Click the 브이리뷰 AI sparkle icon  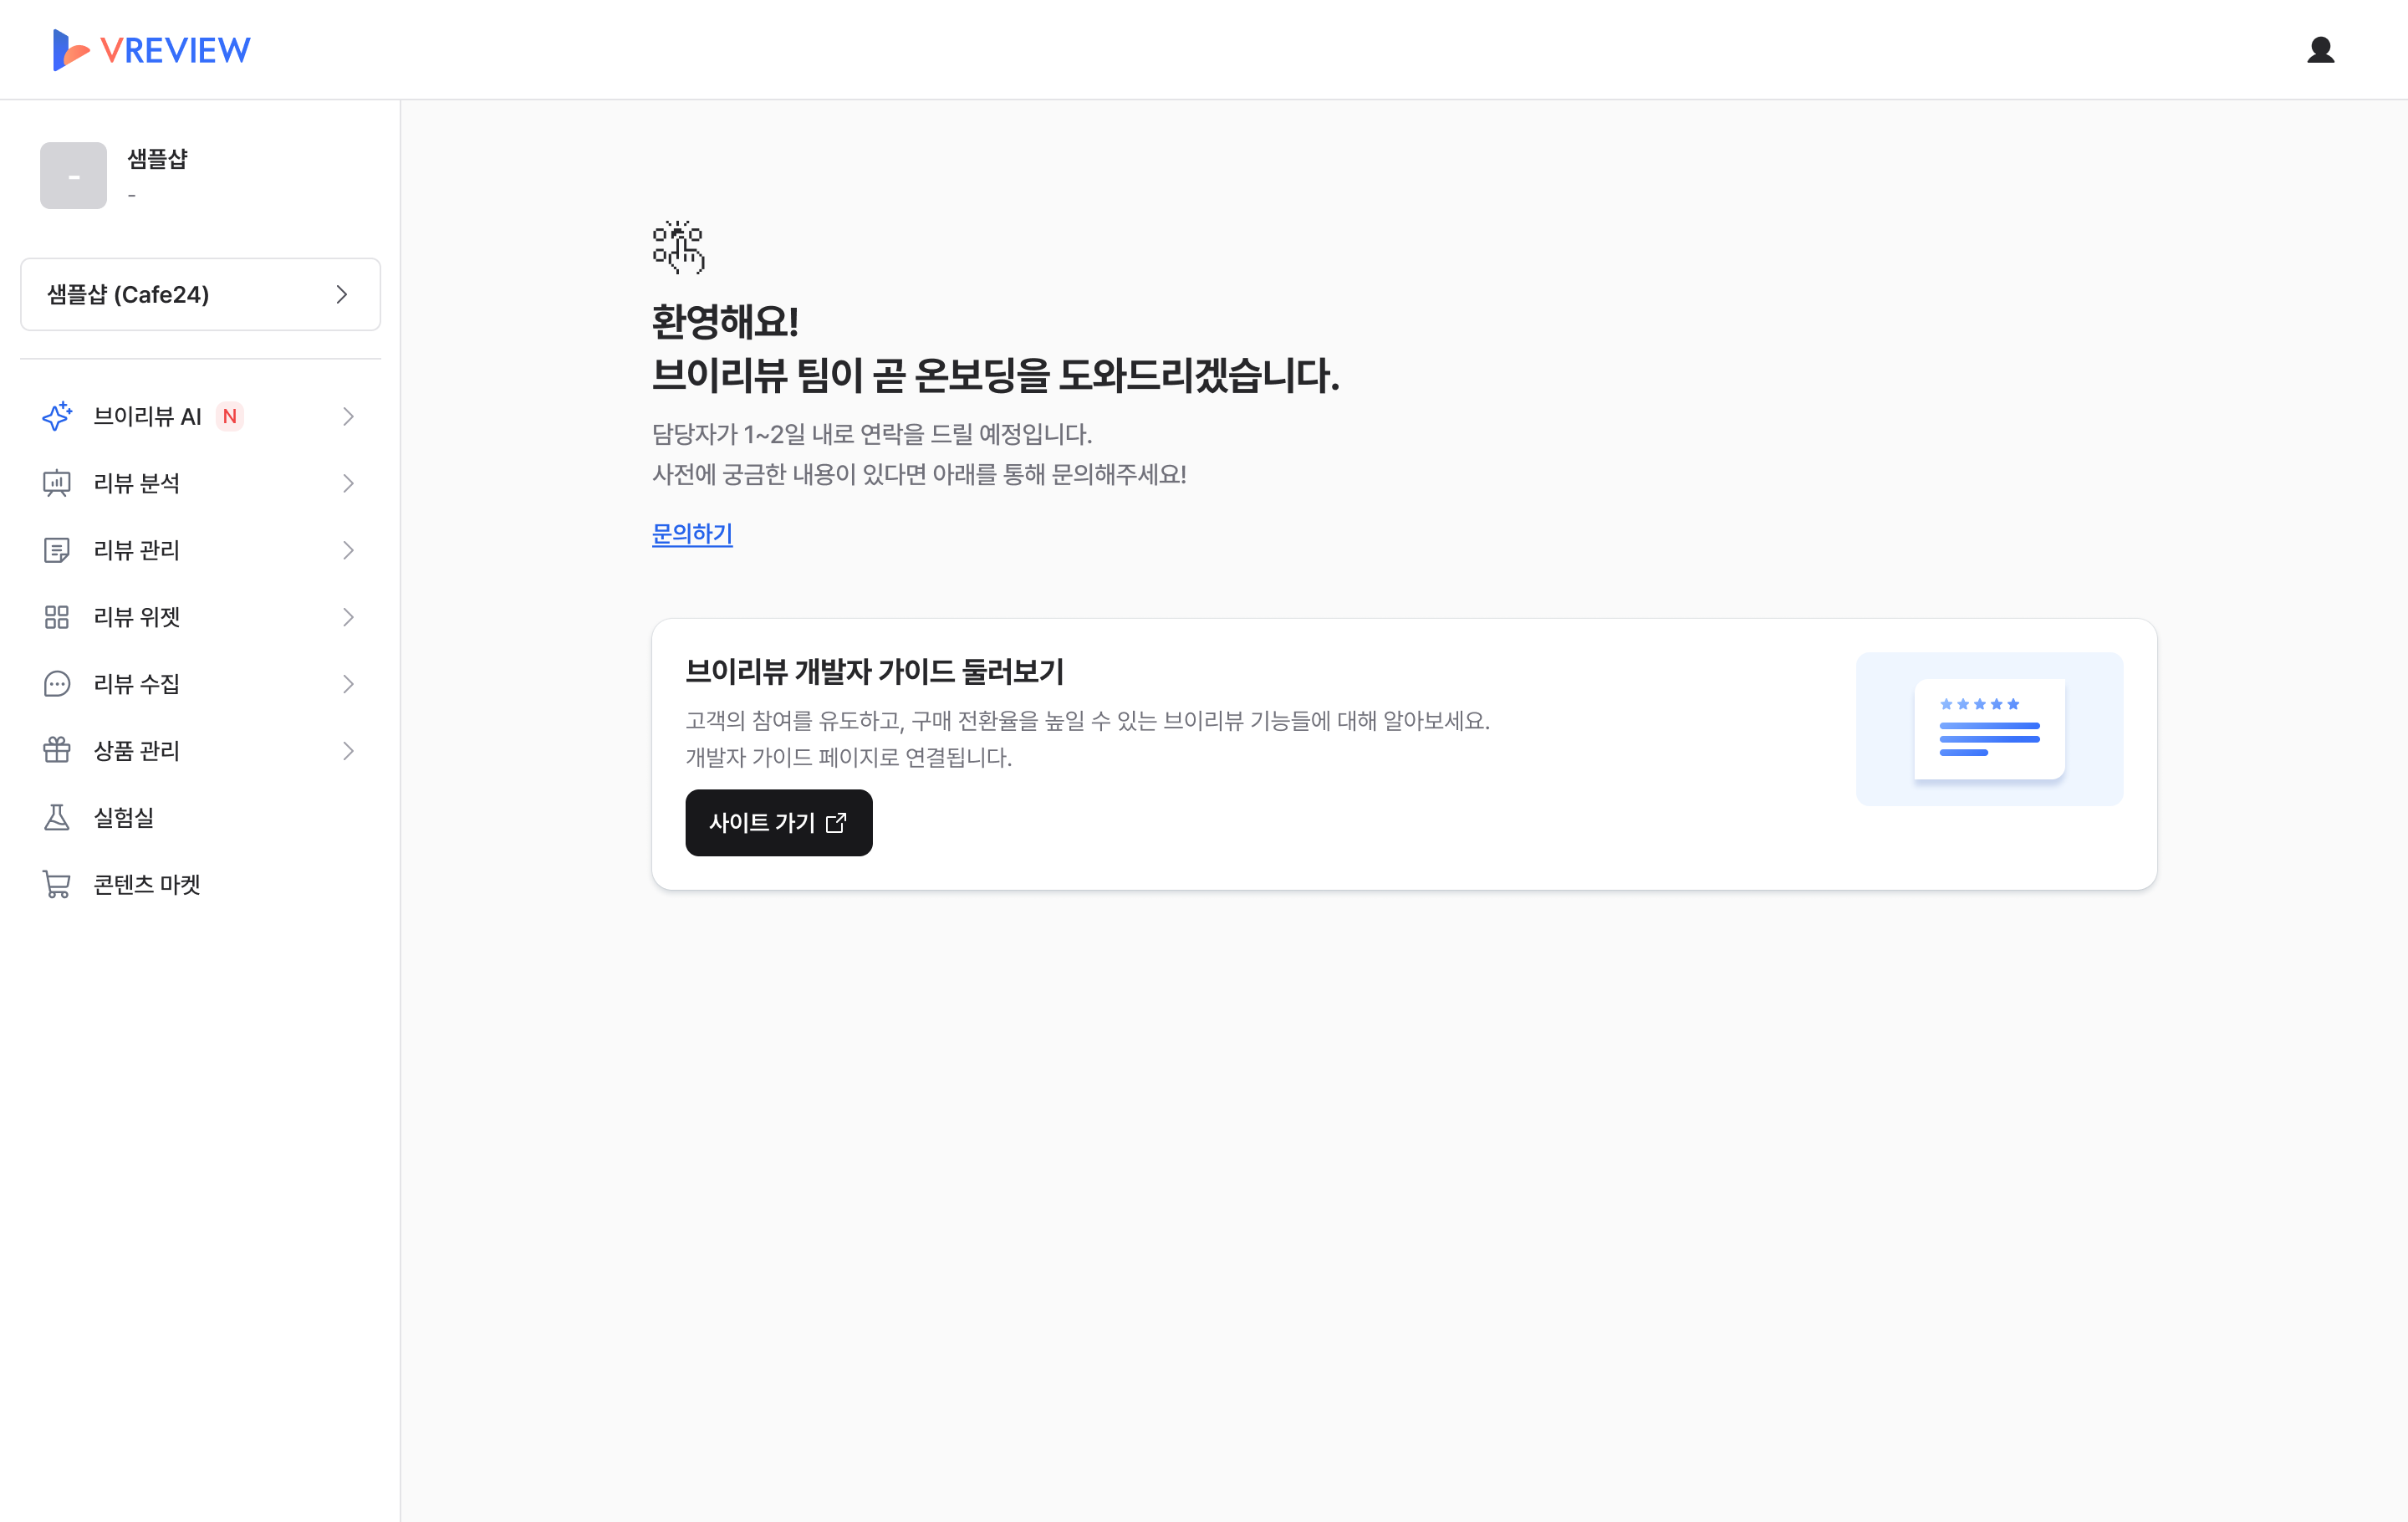point(57,416)
